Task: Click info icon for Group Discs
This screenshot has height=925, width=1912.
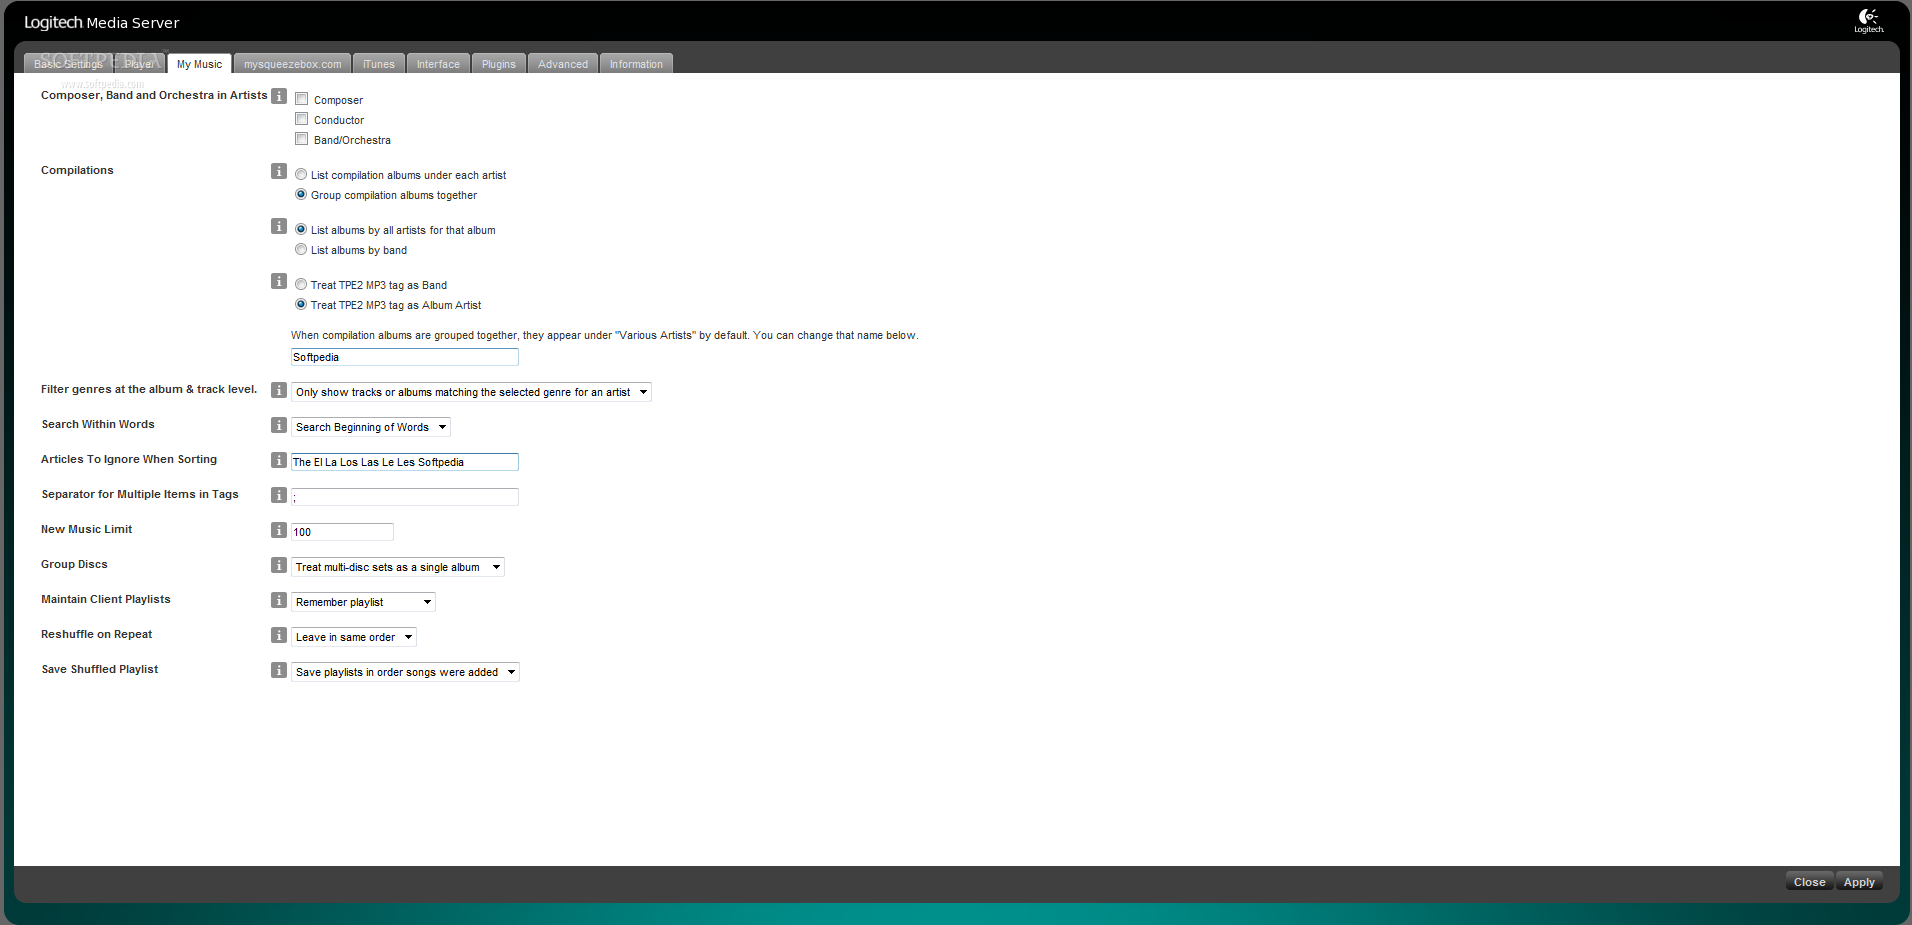Action: (x=279, y=565)
